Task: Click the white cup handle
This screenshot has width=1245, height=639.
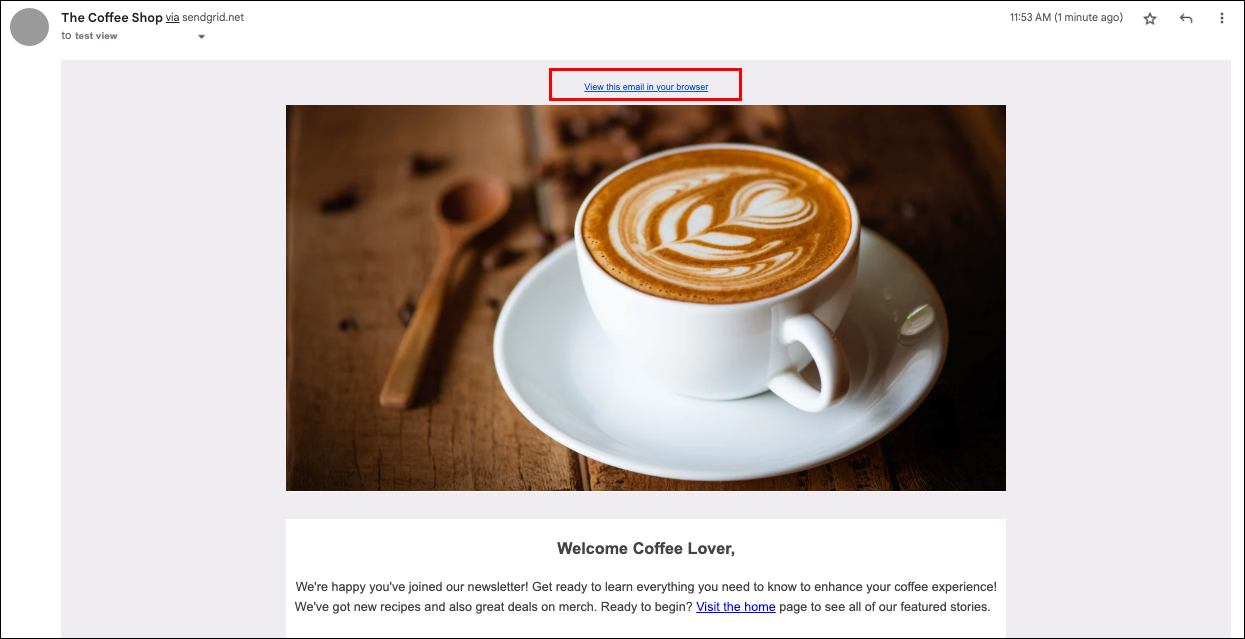Action: (810, 362)
